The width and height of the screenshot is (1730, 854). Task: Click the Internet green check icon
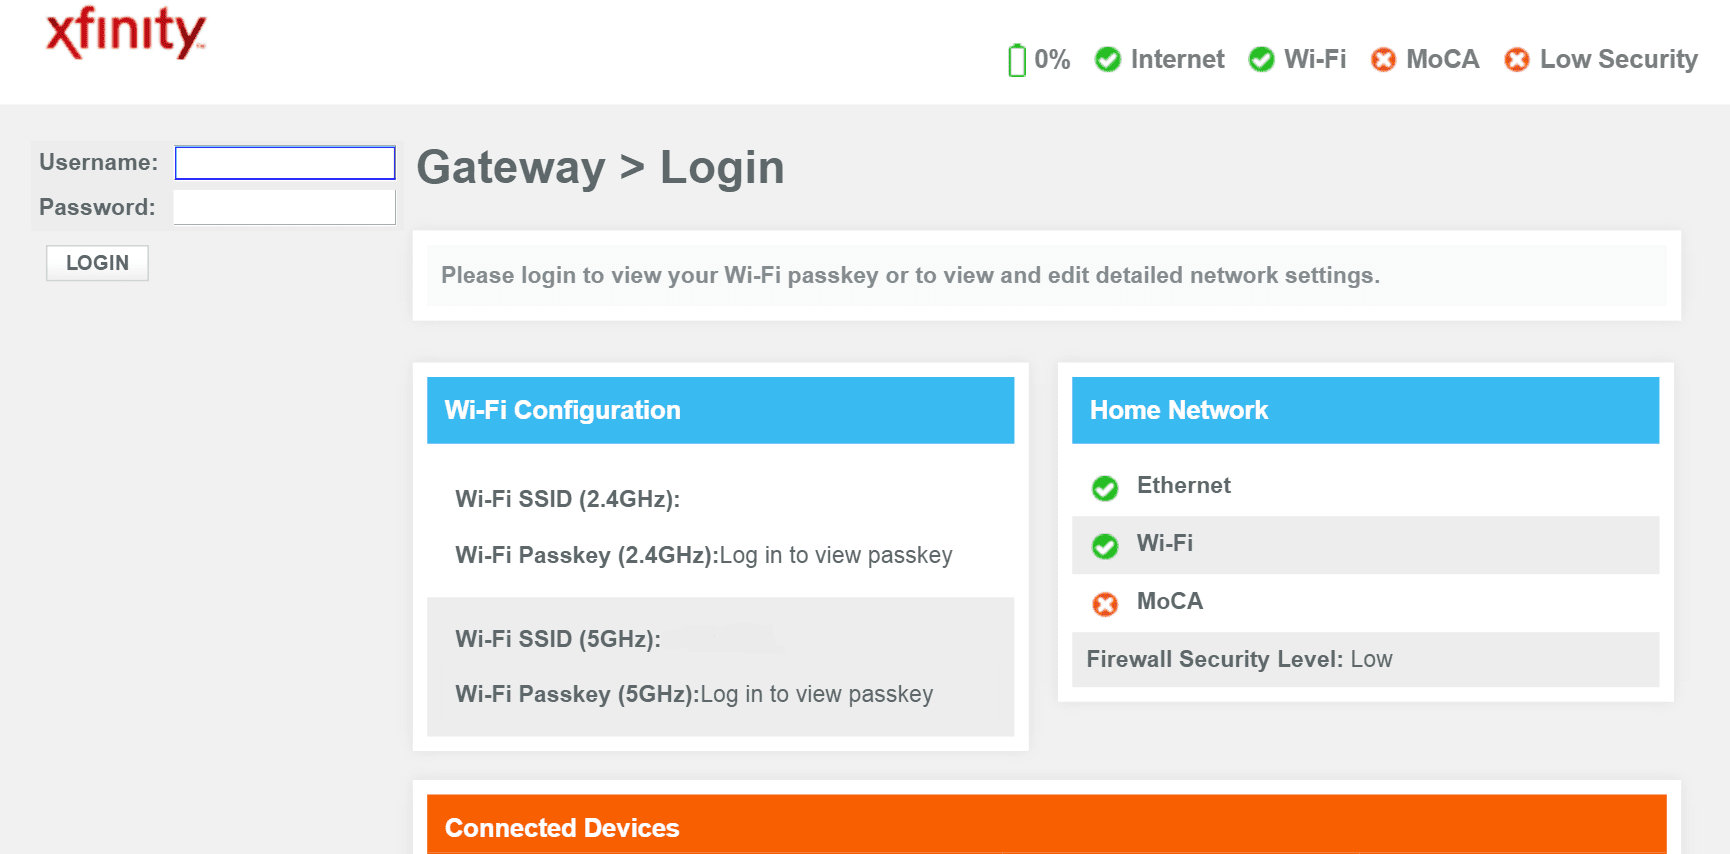point(1108,60)
